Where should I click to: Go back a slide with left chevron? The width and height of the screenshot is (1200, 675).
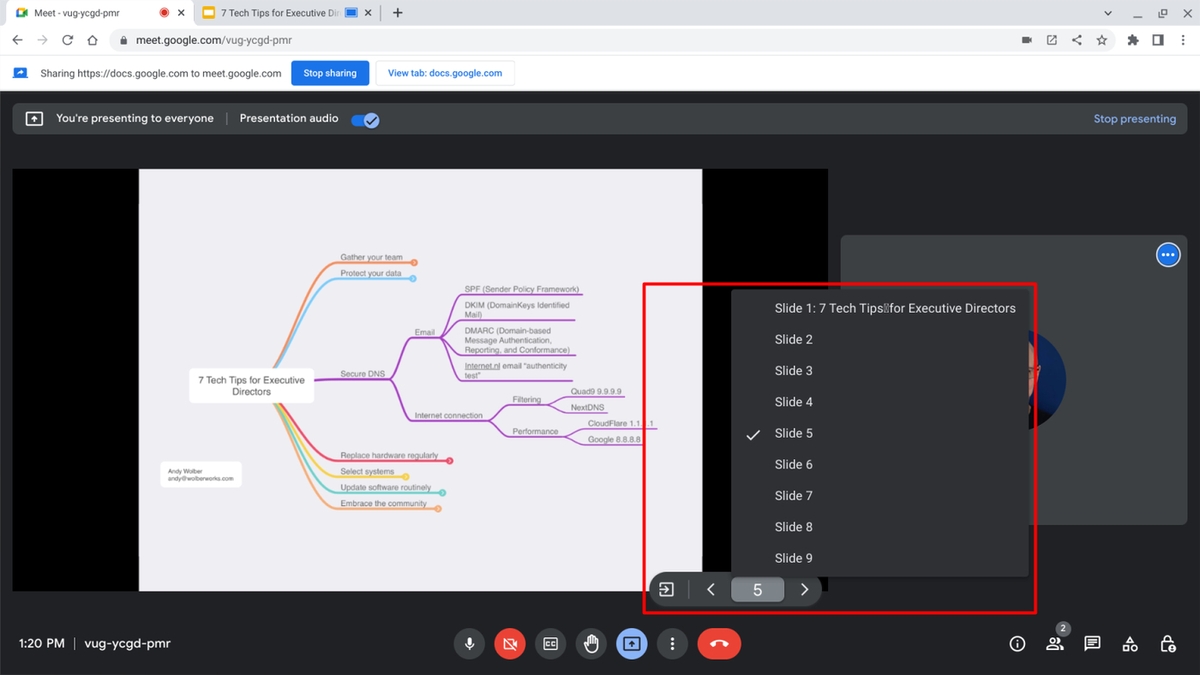tap(711, 589)
